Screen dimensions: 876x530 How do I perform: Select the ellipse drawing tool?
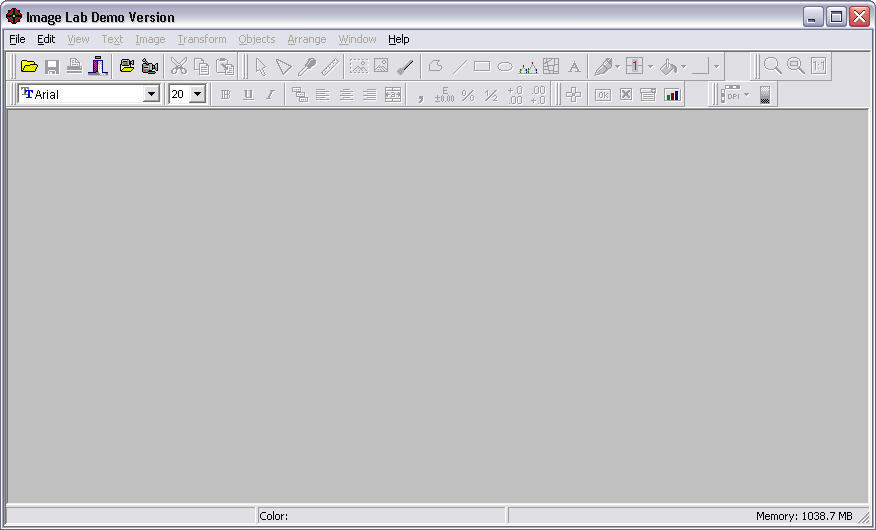point(504,66)
